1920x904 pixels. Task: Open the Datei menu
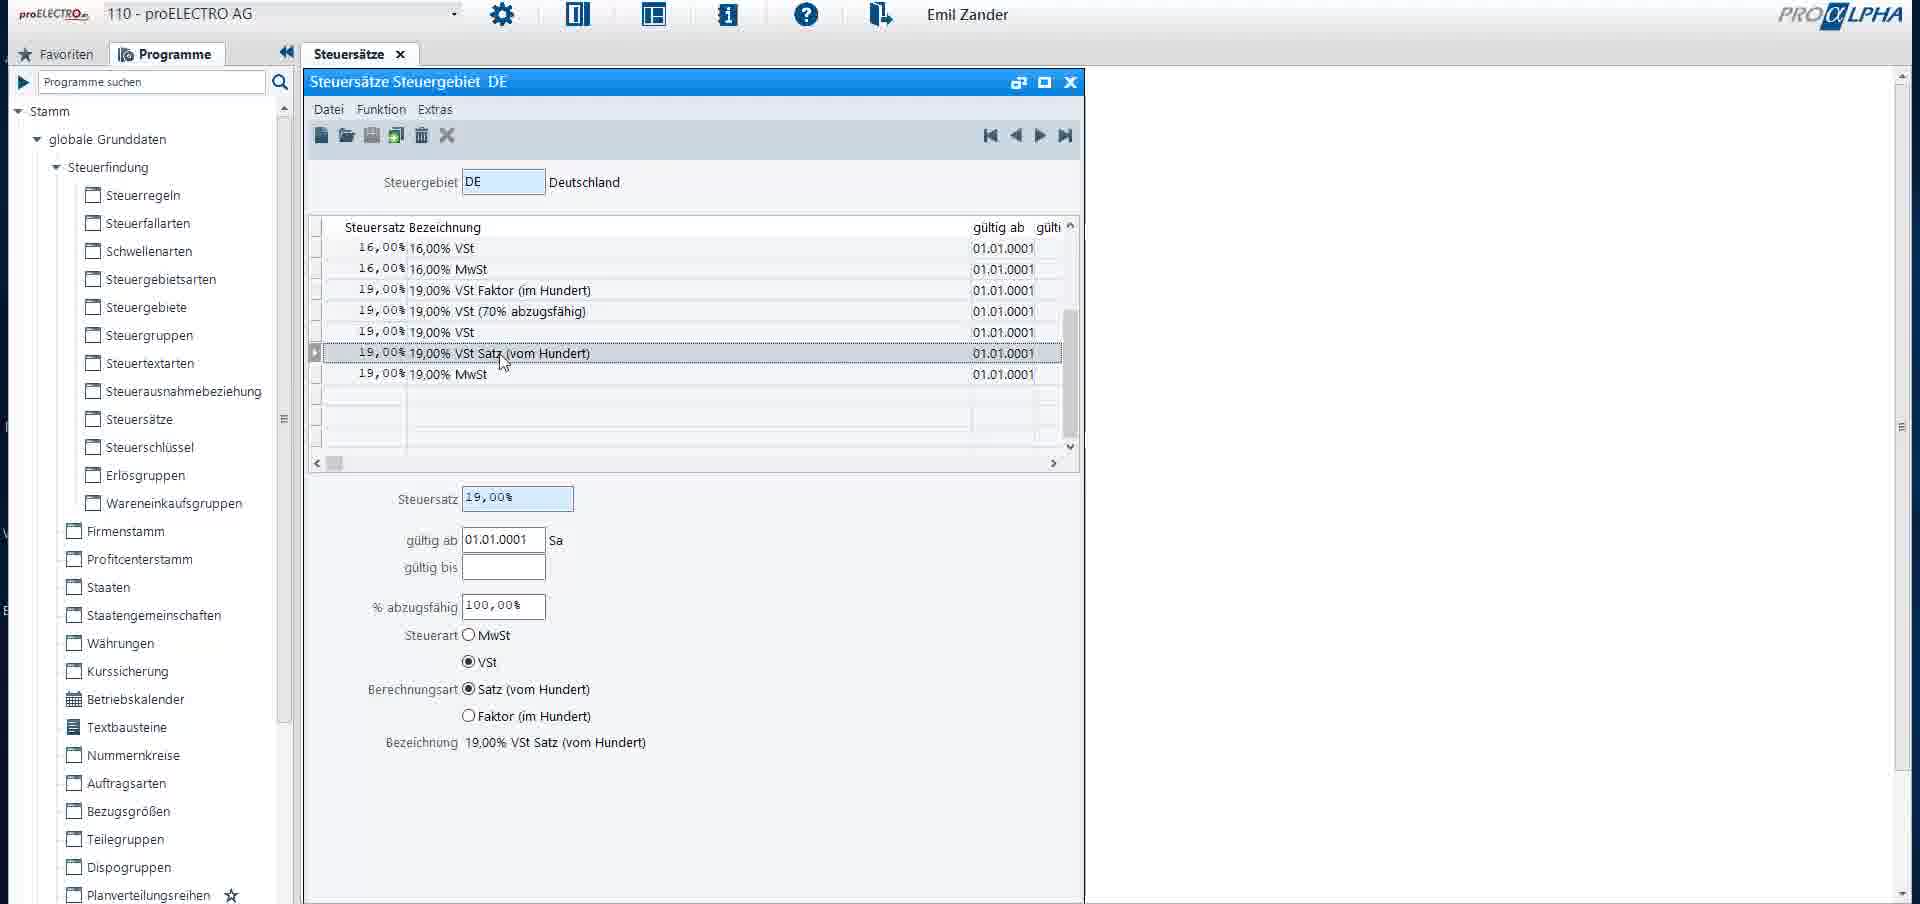328,109
